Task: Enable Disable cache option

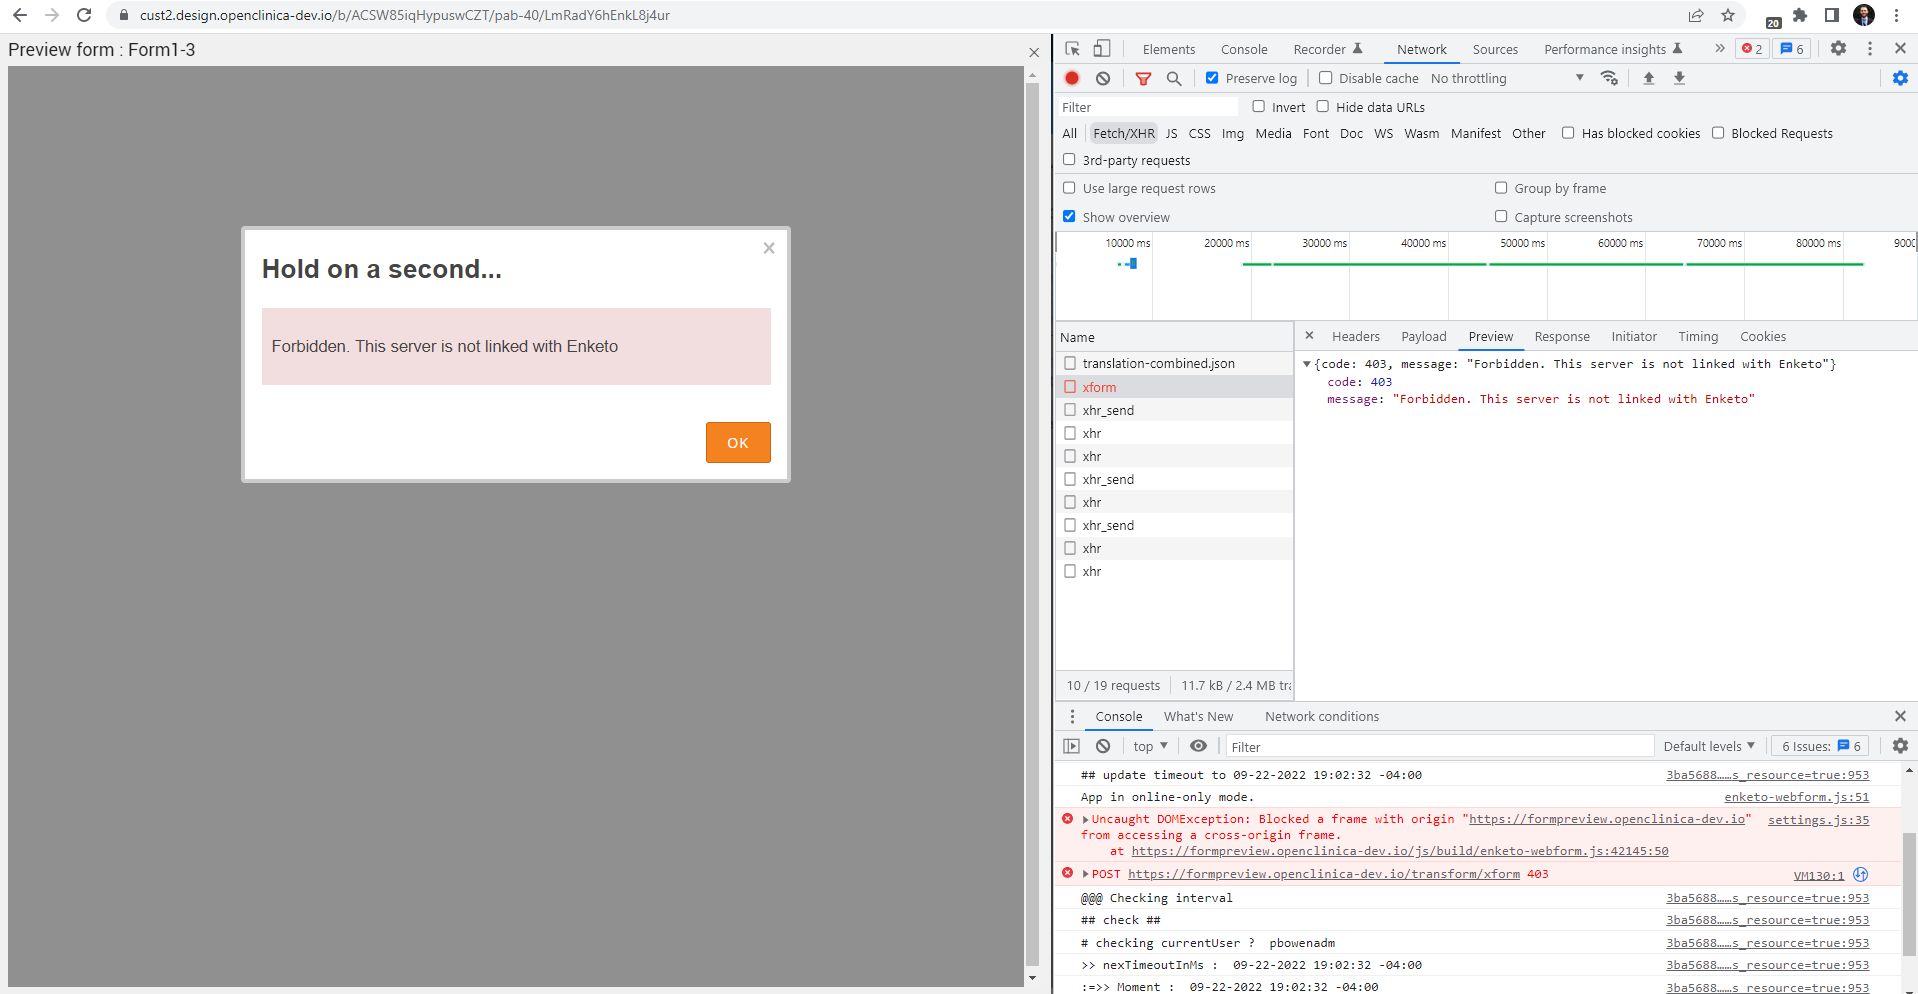Action: tap(1325, 78)
